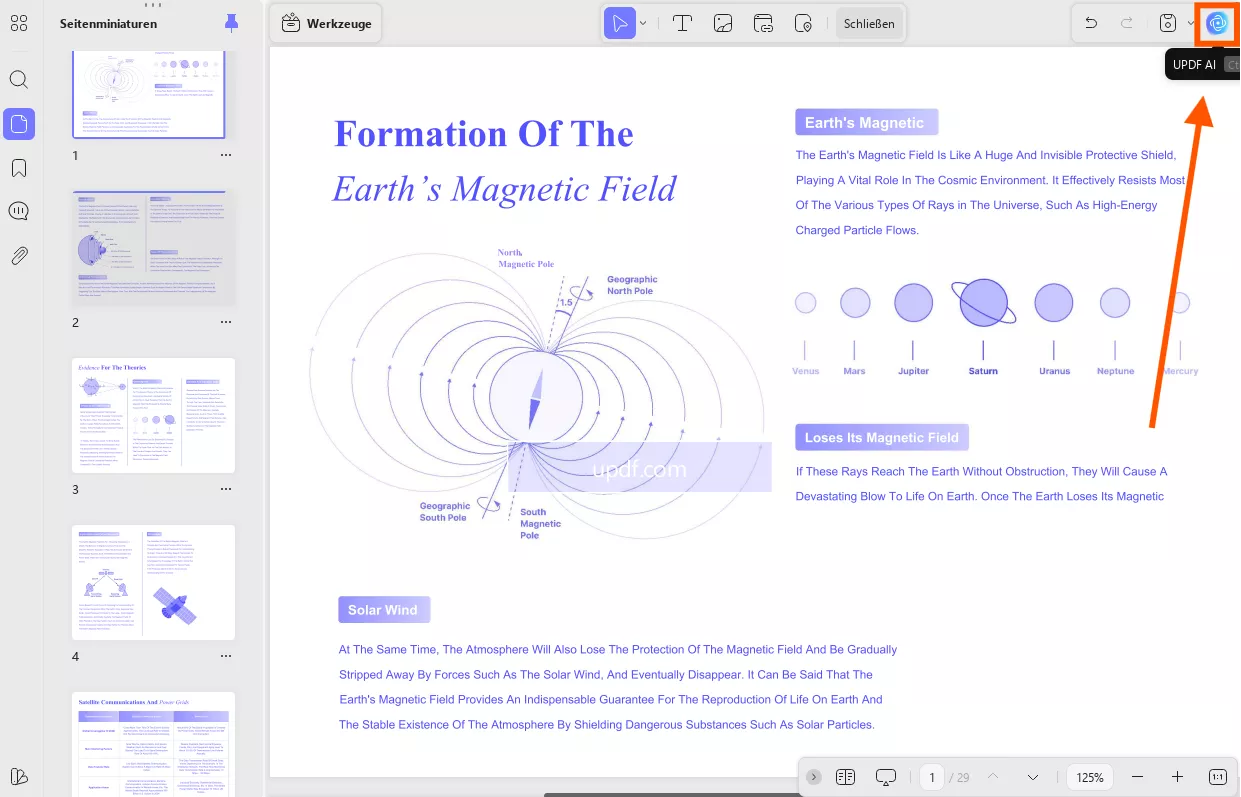Click the Uranus planet label

1054,371
